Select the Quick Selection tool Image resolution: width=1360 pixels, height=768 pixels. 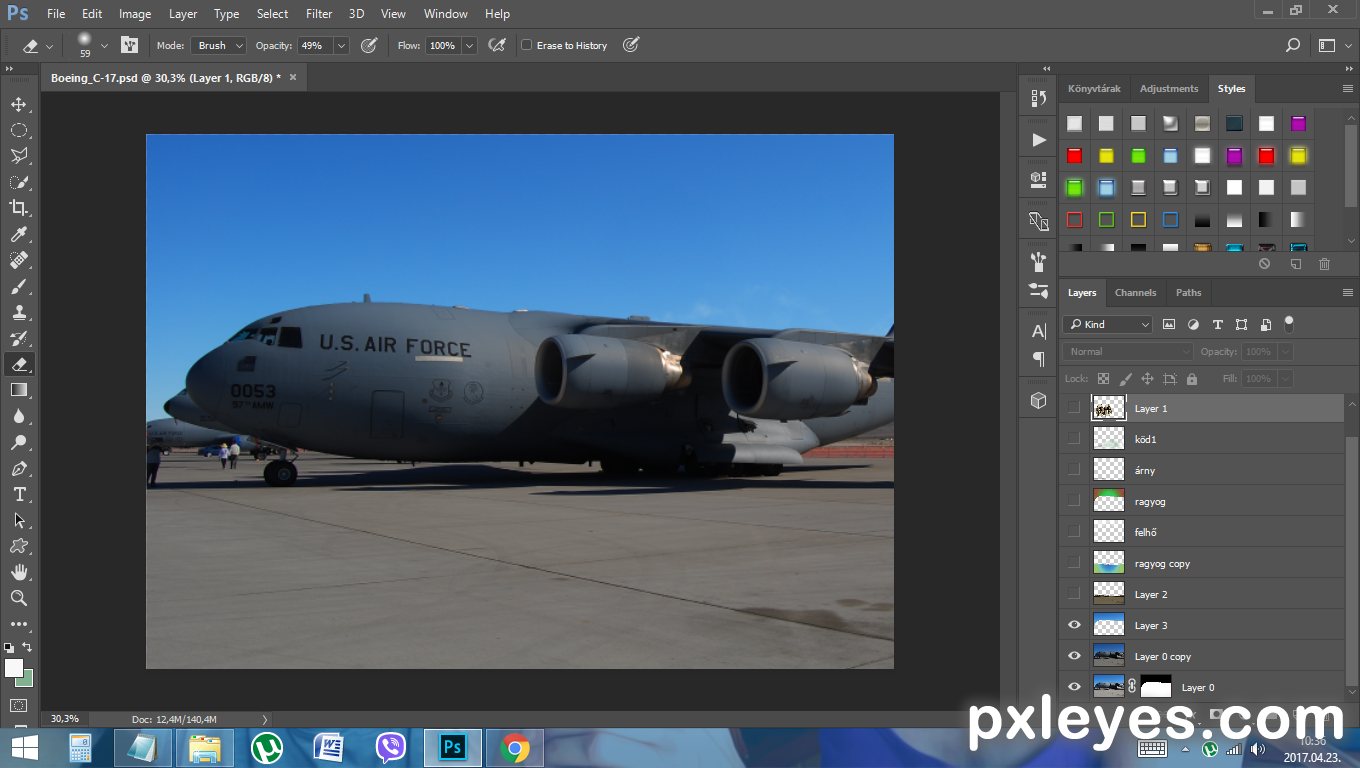tap(18, 182)
